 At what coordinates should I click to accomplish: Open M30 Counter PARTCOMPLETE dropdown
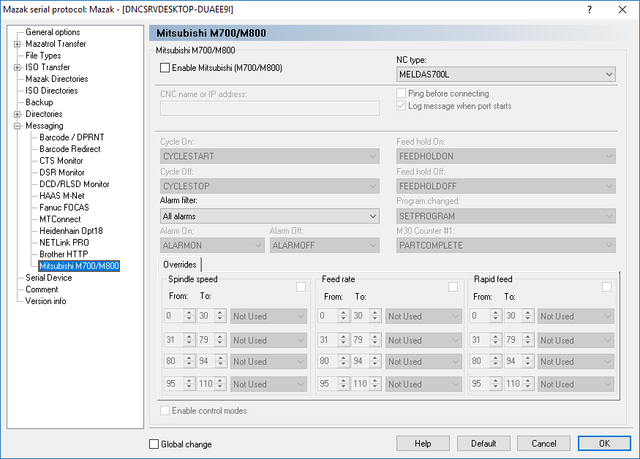(506, 246)
